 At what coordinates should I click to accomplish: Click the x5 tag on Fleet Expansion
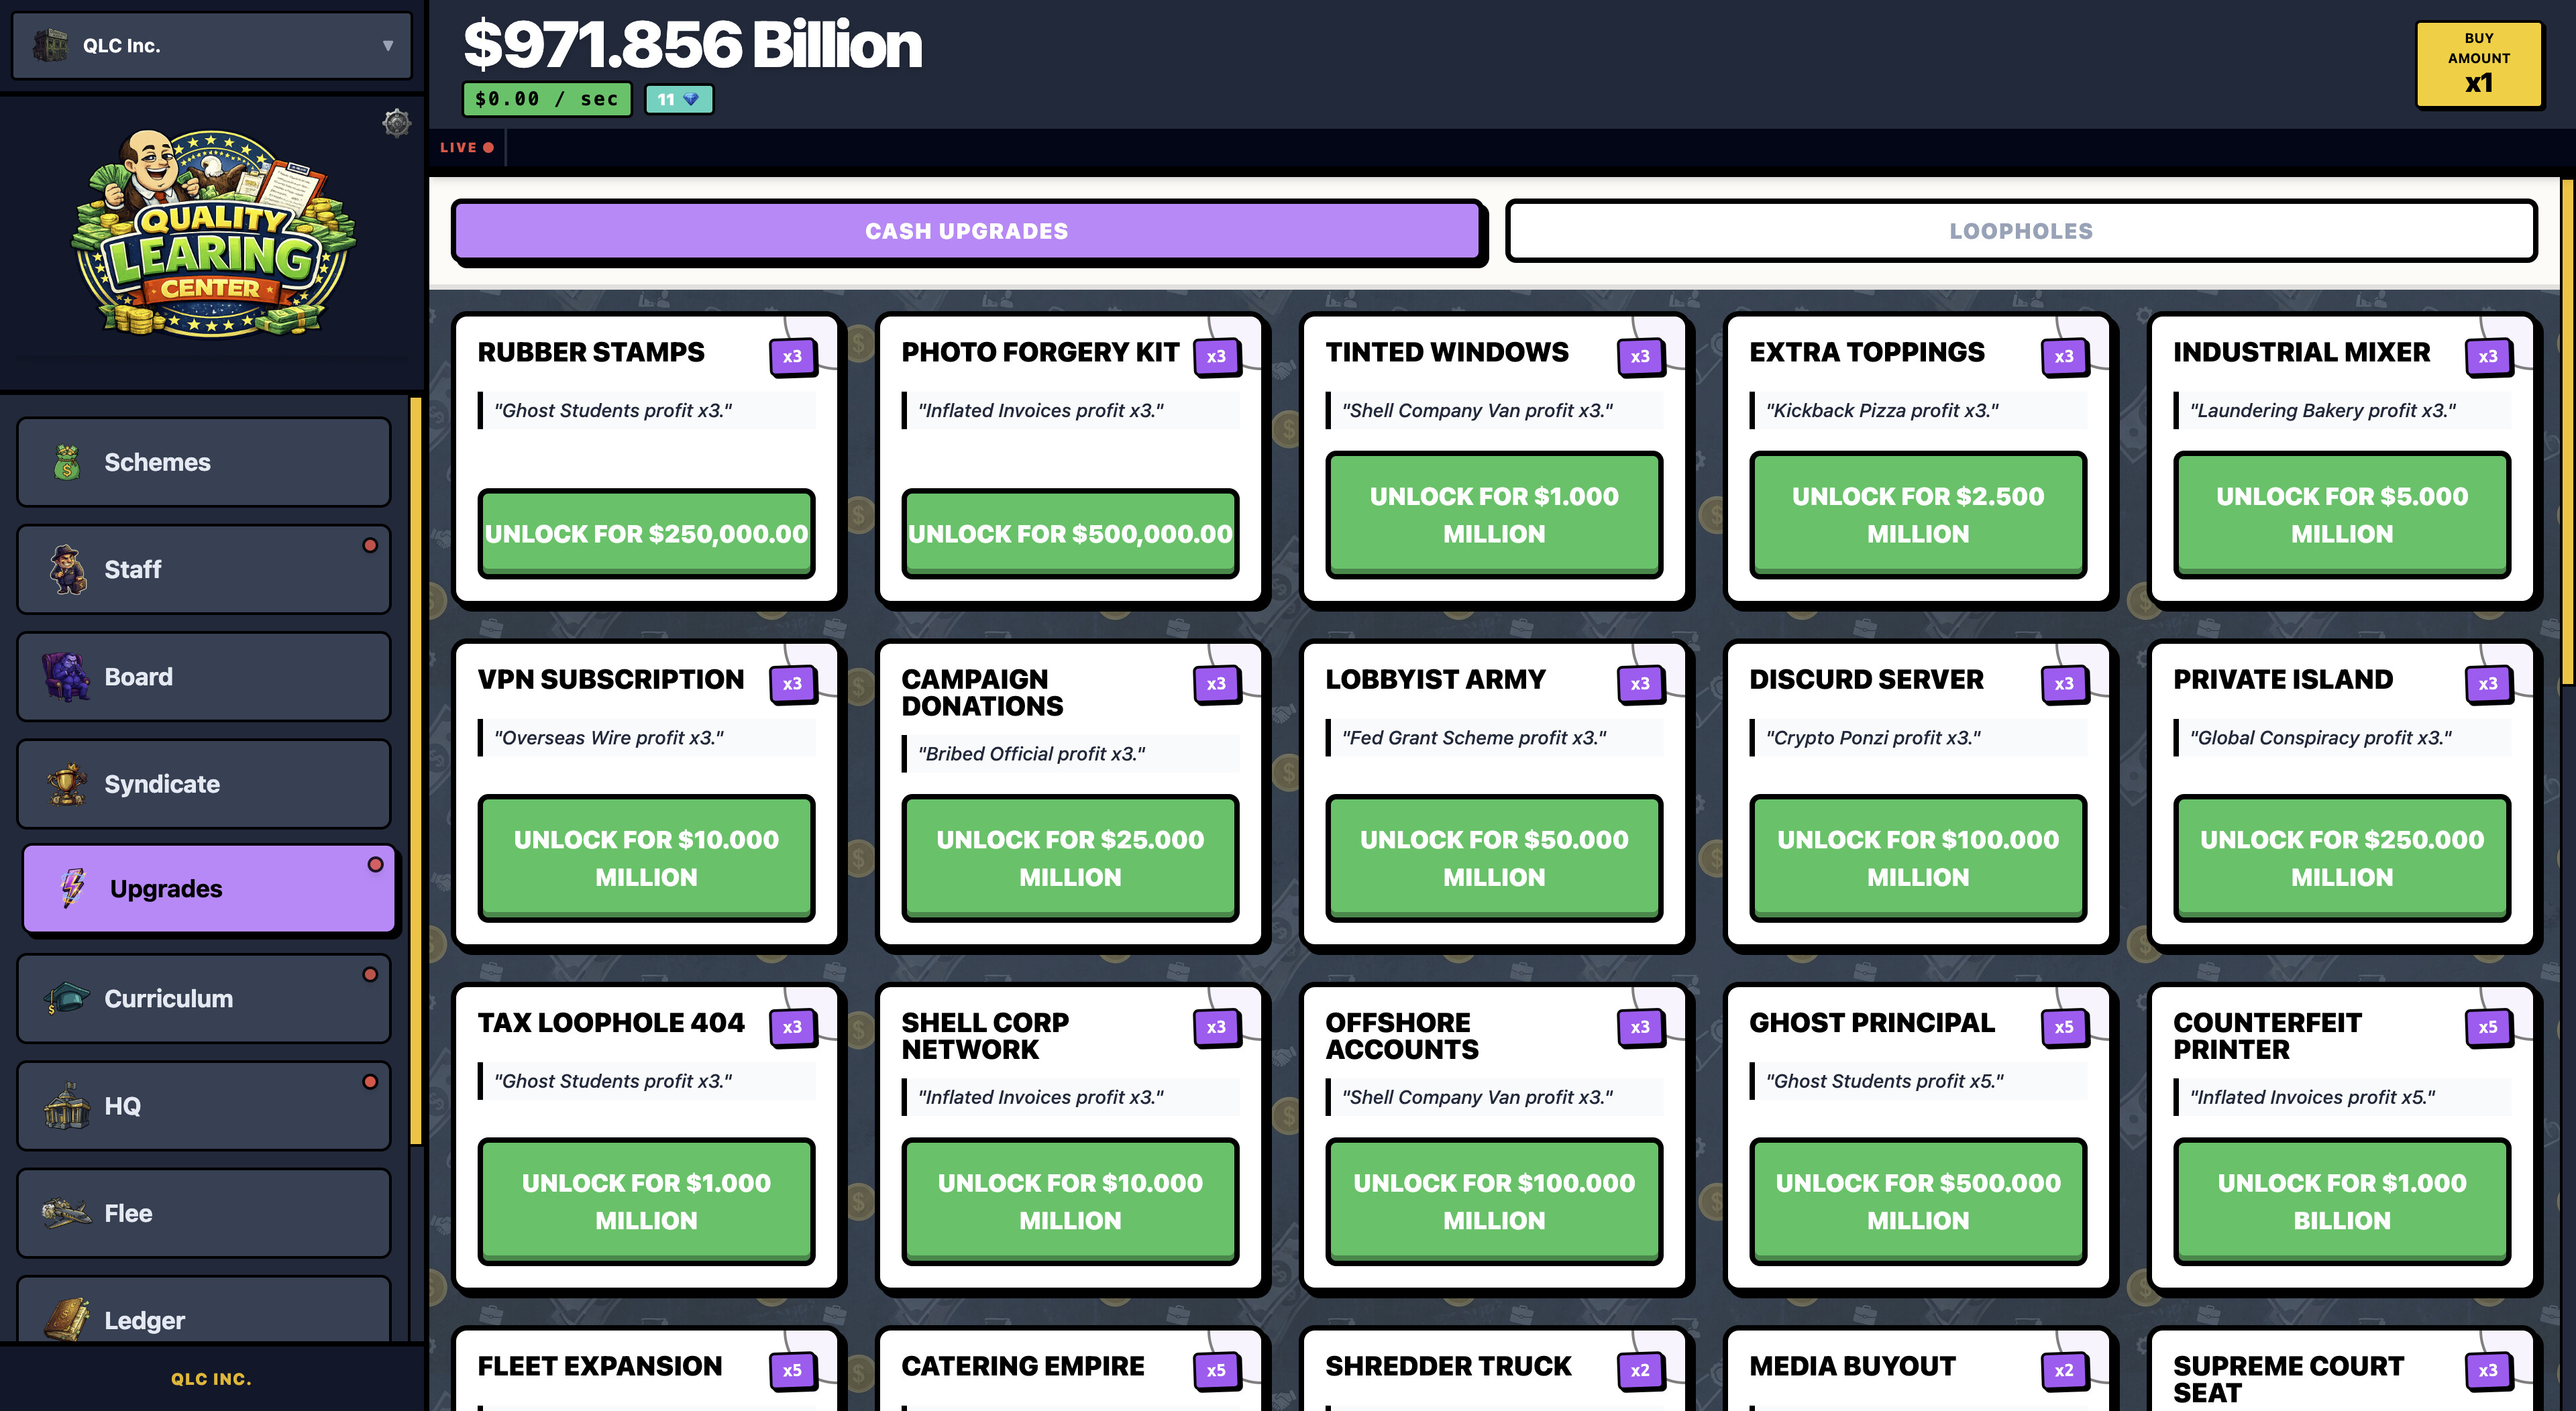(x=793, y=1370)
